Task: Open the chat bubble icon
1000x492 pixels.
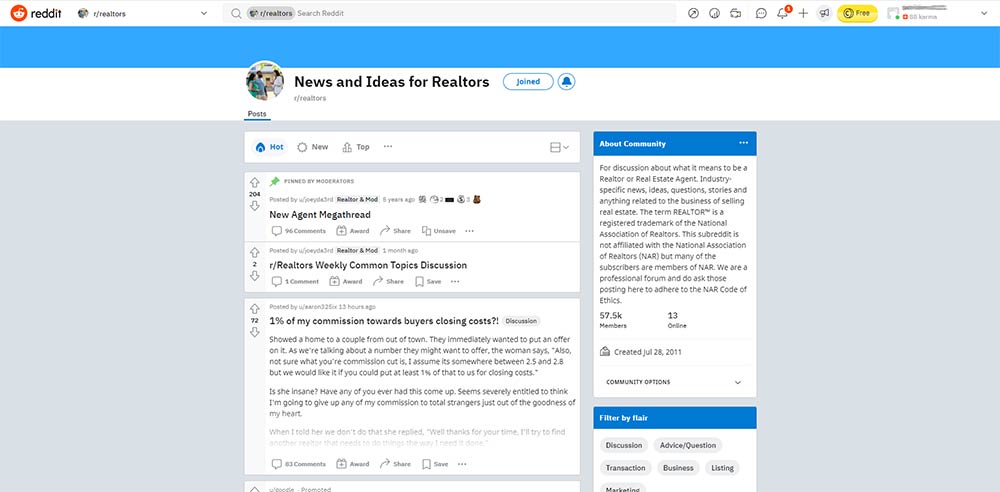Action: click(x=761, y=13)
